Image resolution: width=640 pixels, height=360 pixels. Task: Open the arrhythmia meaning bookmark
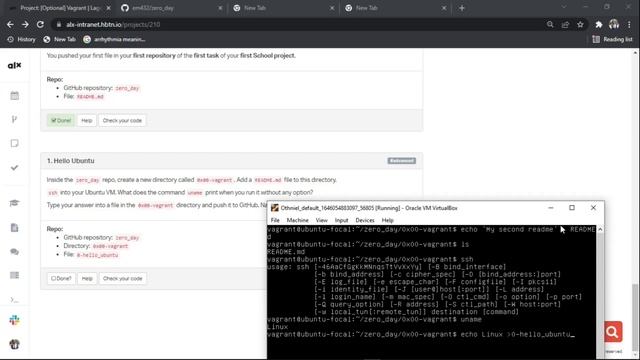pyautogui.click(x=114, y=39)
